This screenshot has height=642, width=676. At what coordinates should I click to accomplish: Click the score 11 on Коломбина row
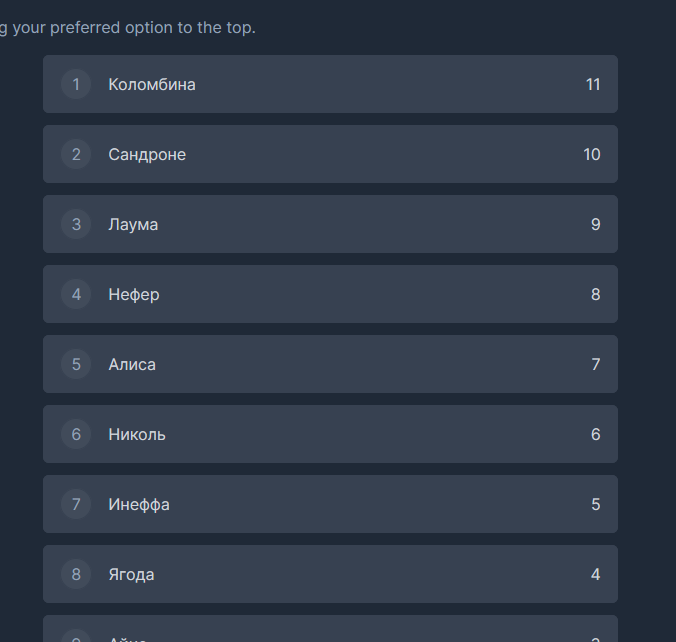pyautogui.click(x=593, y=84)
